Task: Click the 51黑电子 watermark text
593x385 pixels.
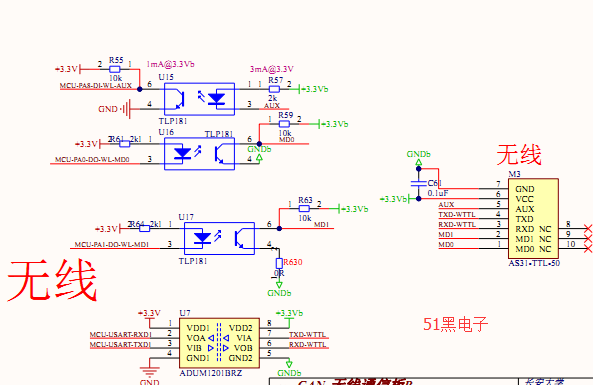Action: (x=455, y=324)
